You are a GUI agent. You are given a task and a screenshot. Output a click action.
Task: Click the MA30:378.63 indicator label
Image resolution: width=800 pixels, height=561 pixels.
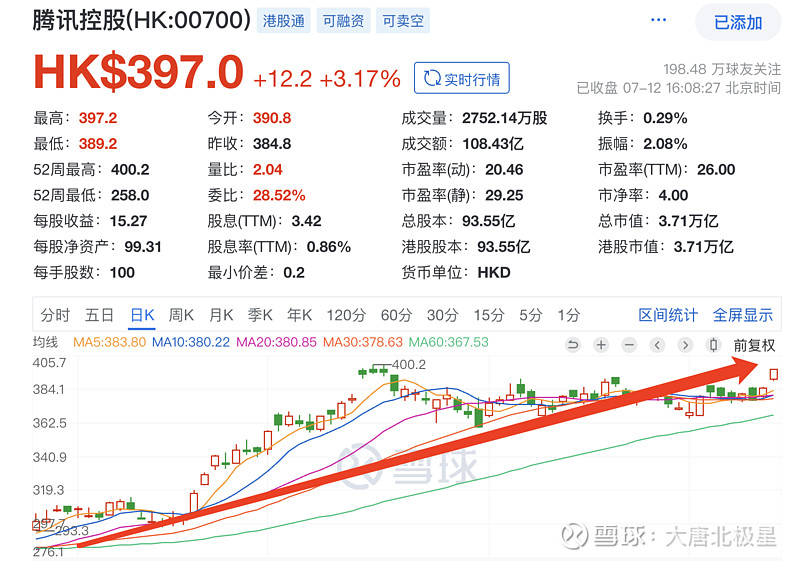point(363,342)
